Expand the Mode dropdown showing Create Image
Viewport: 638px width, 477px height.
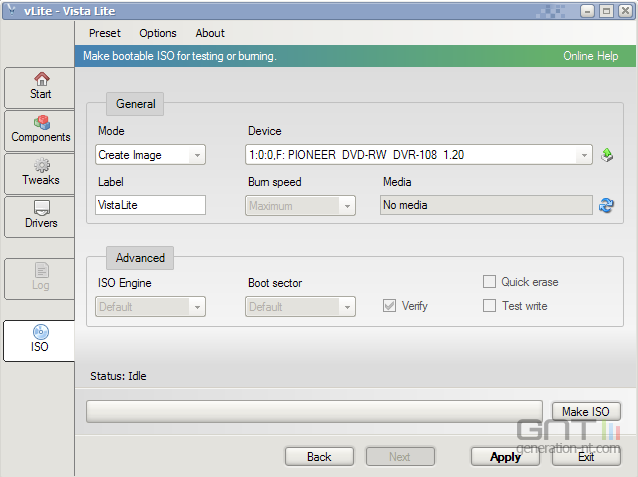[x=151, y=155]
